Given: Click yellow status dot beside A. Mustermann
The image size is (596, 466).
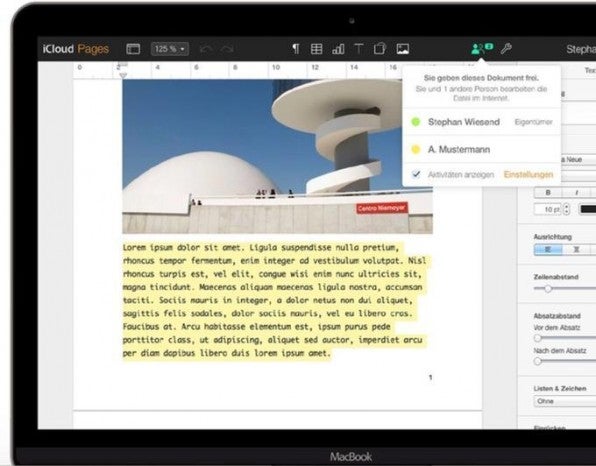Looking at the screenshot, I should pyautogui.click(x=416, y=149).
